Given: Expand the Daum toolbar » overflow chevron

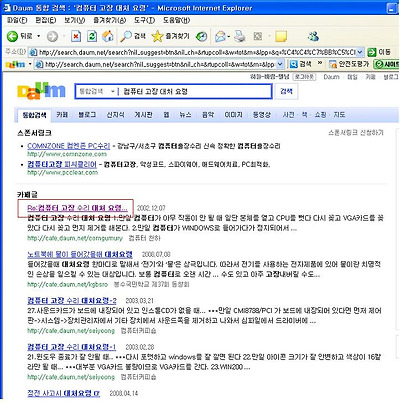Looking at the screenshot, I should tap(320, 63).
